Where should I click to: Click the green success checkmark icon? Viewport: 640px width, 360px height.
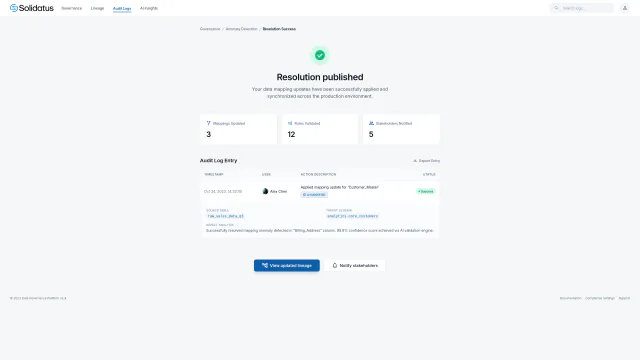[x=320, y=55]
